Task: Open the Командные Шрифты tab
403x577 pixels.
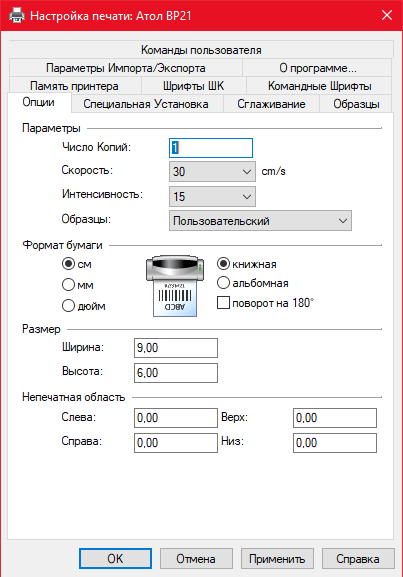Action: tap(319, 86)
